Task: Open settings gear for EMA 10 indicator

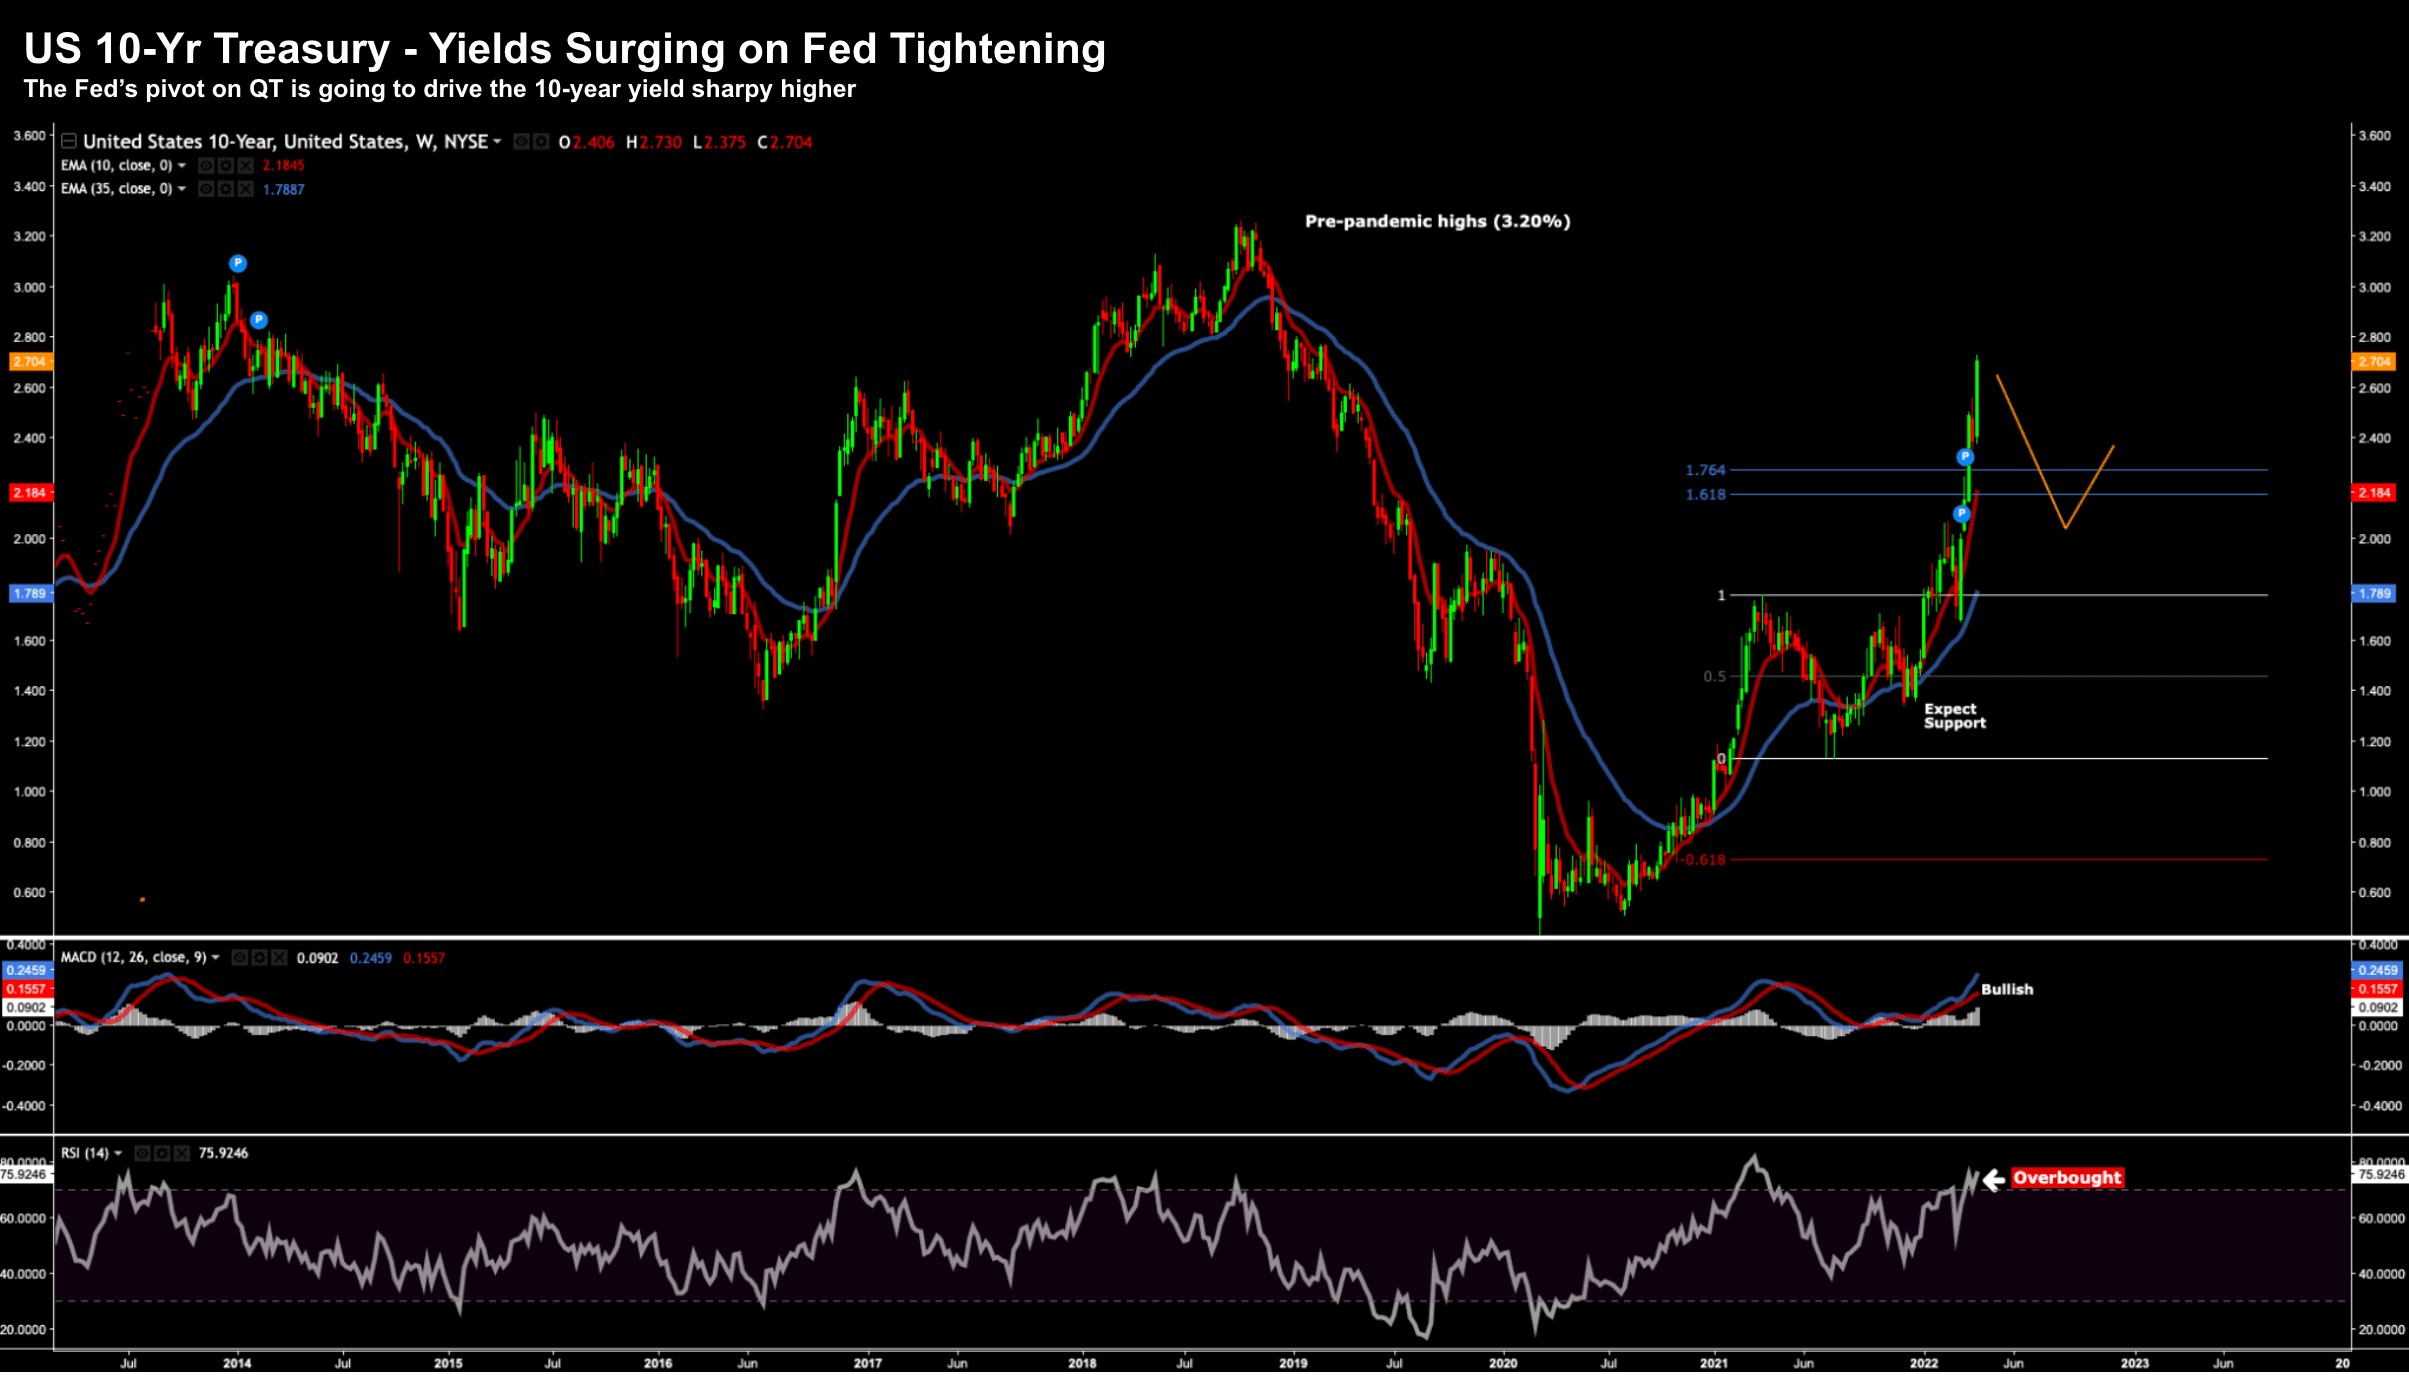Action: coord(226,165)
